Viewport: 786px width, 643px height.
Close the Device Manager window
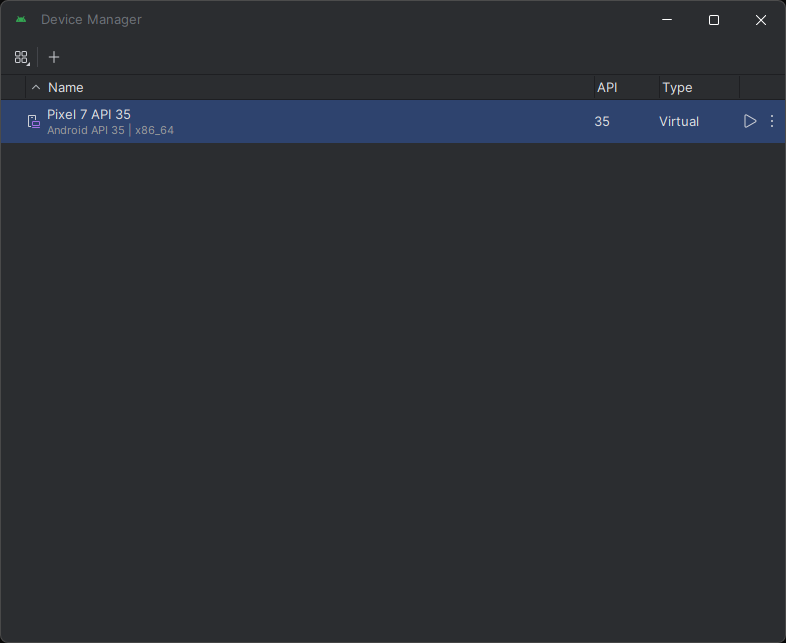[761, 20]
